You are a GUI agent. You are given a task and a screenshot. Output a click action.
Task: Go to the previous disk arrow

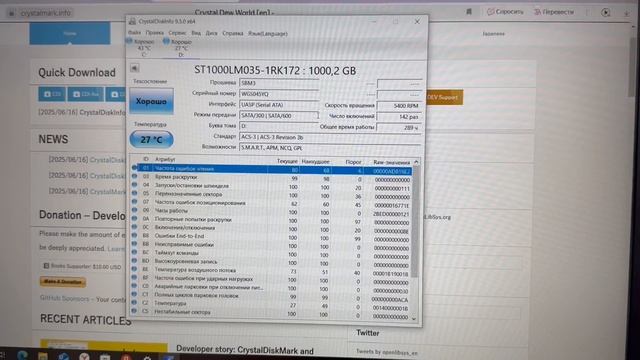click(134, 68)
